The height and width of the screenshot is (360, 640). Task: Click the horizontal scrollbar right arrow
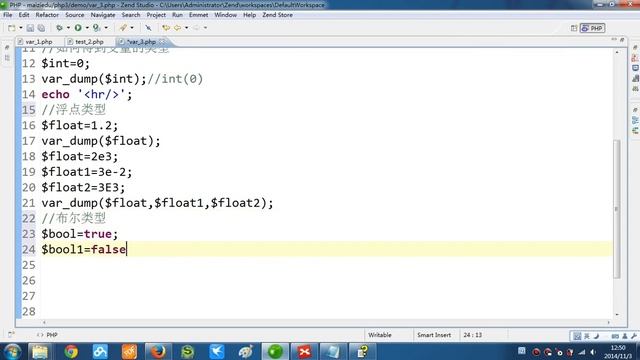tap(609, 322)
